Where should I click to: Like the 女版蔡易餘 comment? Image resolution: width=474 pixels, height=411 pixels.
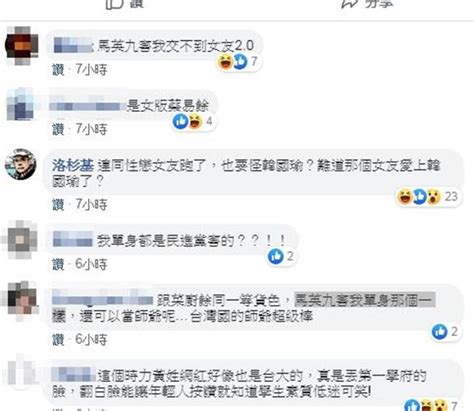[x=58, y=129]
